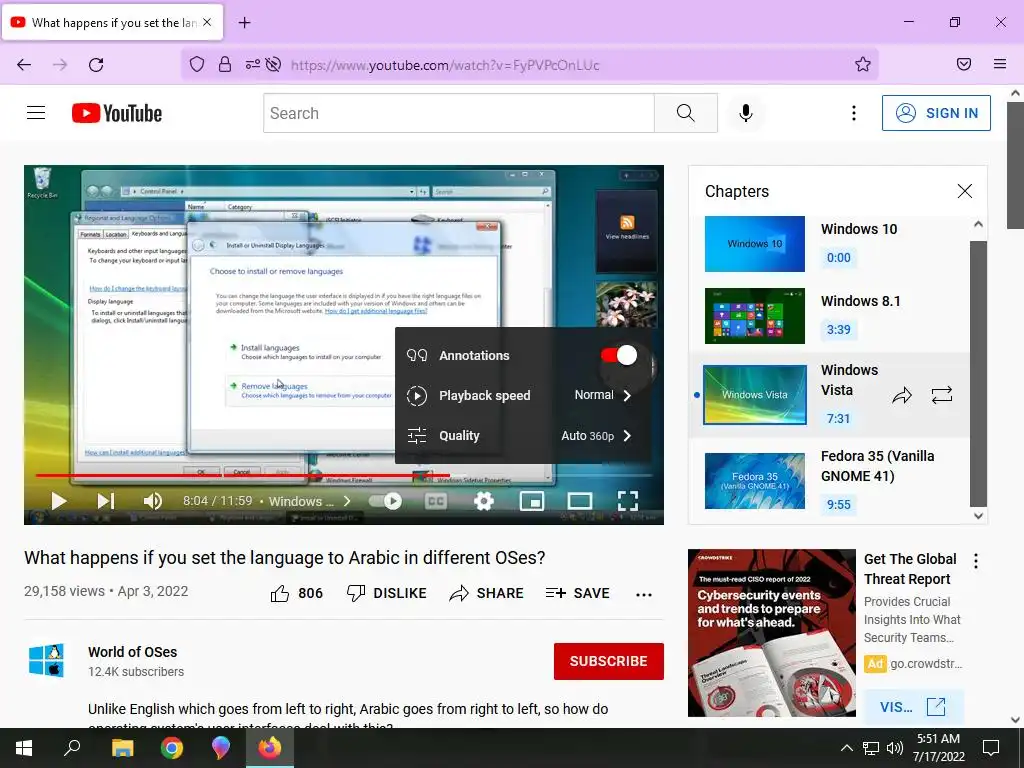The image size is (1024, 768).
Task: Click the SHARE button
Action: point(487,593)
